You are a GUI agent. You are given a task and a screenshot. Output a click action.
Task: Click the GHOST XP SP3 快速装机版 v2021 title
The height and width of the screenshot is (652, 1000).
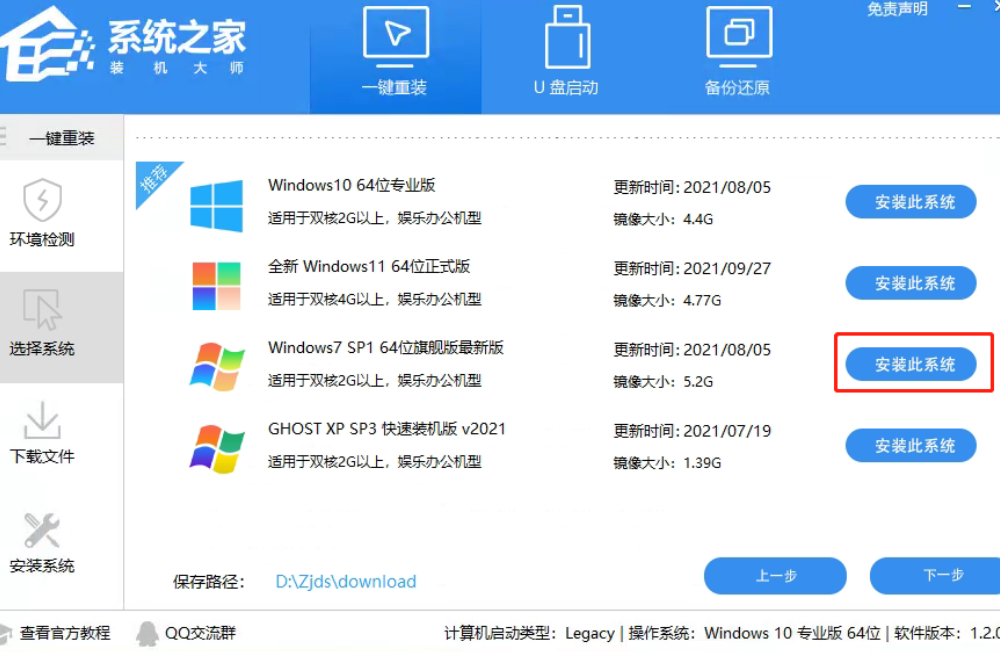(386, 428)
